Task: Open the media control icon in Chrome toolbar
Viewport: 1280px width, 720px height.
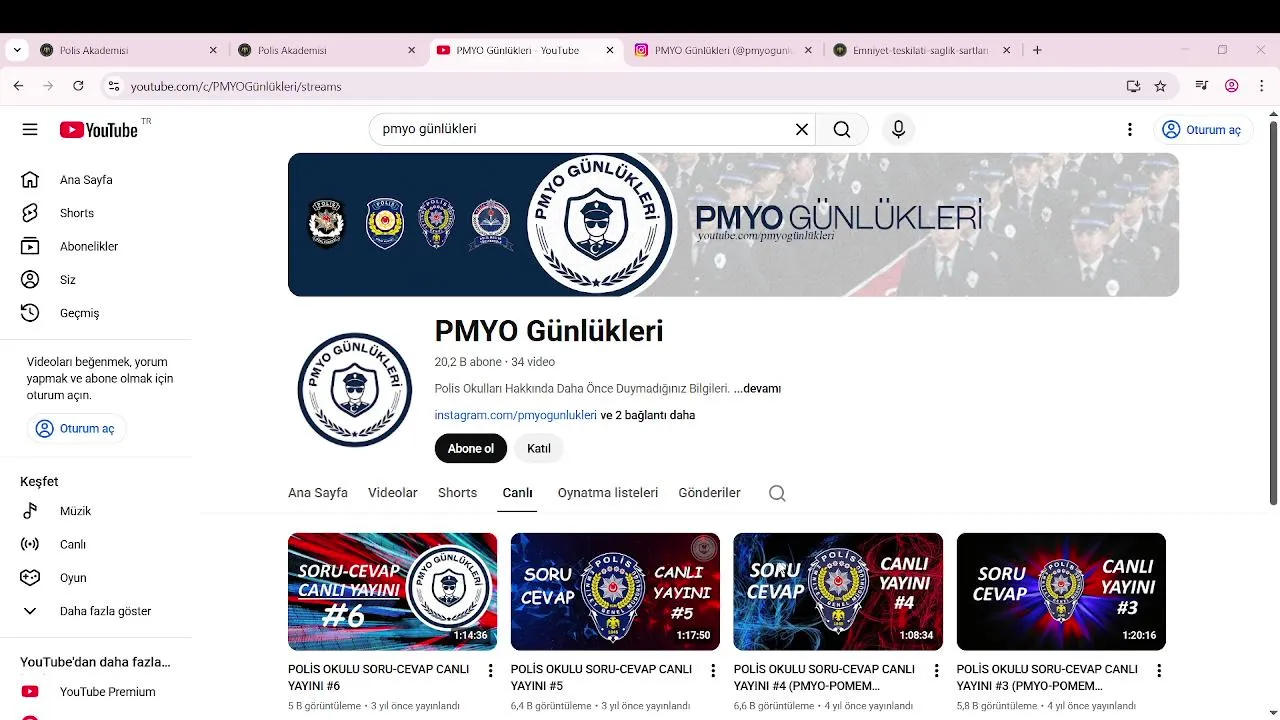Action: [1202, 86]
